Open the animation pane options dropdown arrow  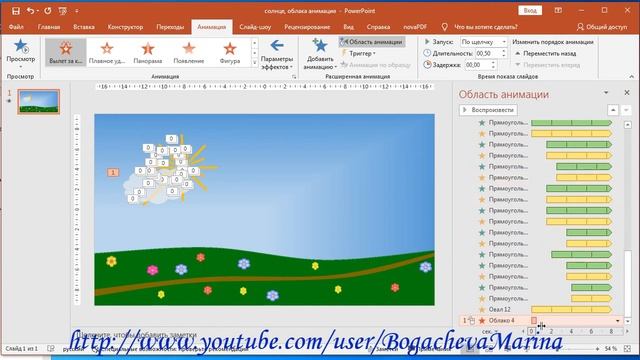tap(606, 93)
